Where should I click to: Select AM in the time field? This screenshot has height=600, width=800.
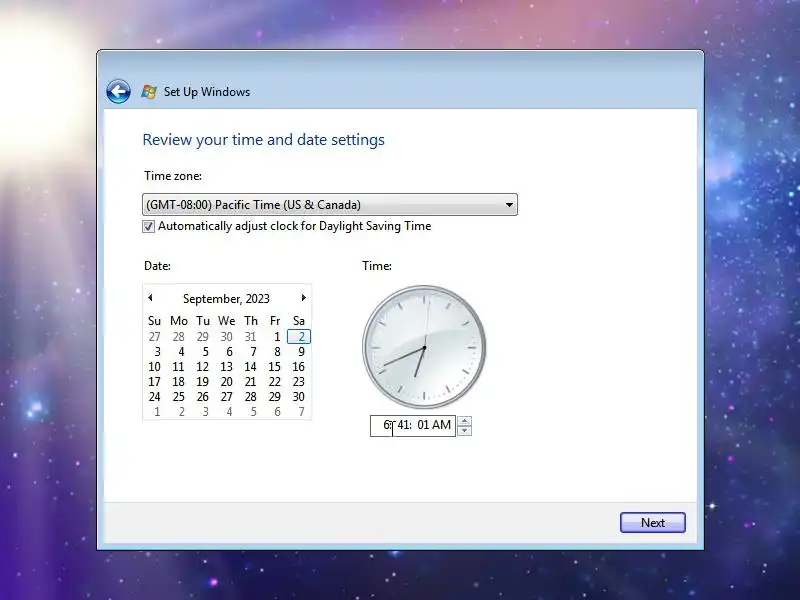pyautogui.click(x=442, y=425)
